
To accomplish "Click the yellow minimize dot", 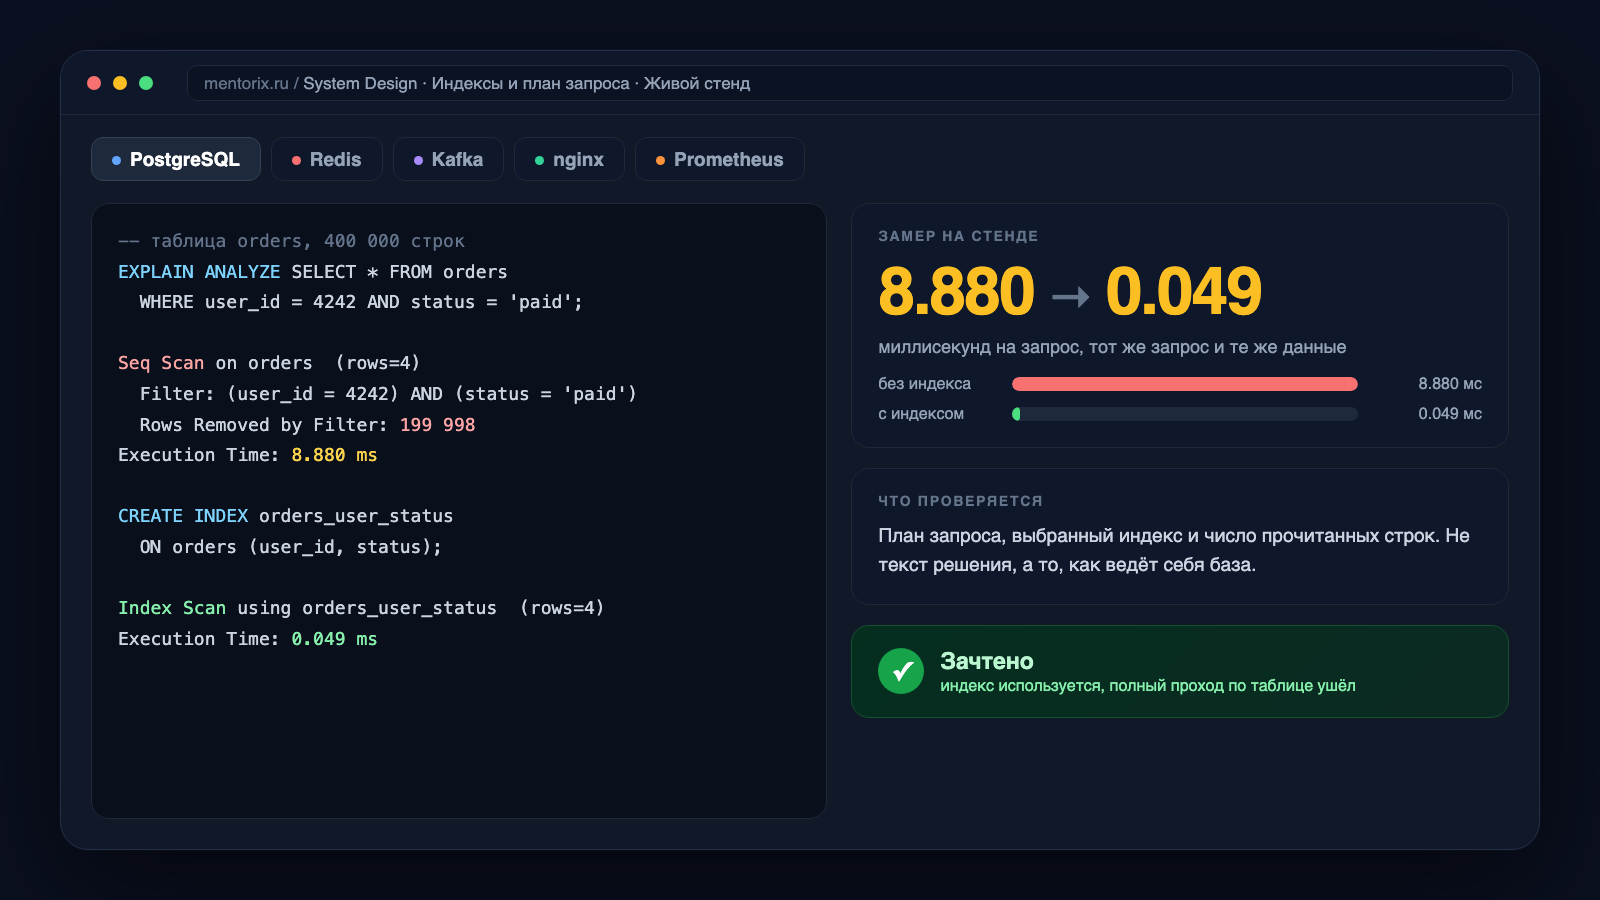I will tap(120, 83).
